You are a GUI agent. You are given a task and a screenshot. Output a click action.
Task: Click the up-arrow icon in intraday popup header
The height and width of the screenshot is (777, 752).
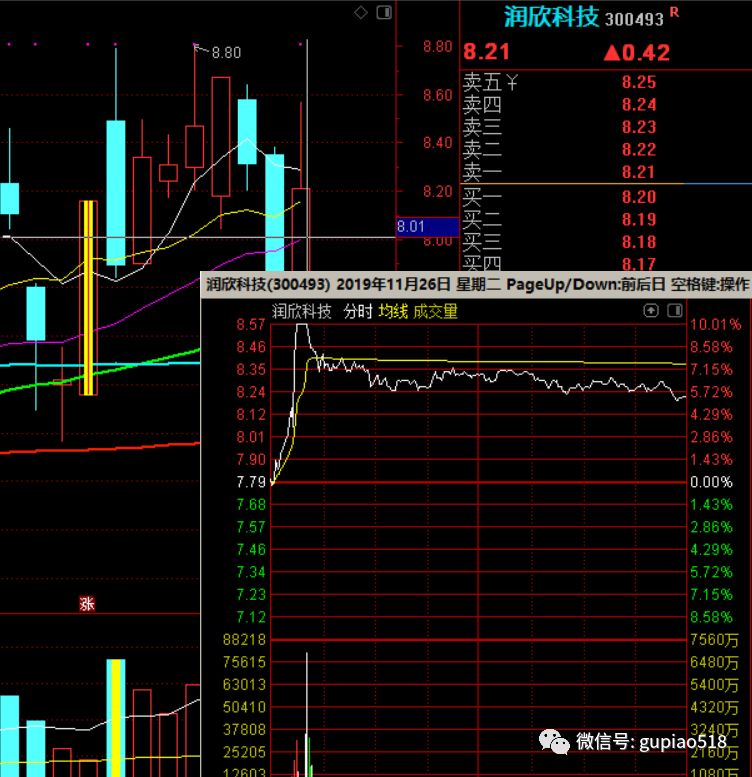(x=649, y=311)
